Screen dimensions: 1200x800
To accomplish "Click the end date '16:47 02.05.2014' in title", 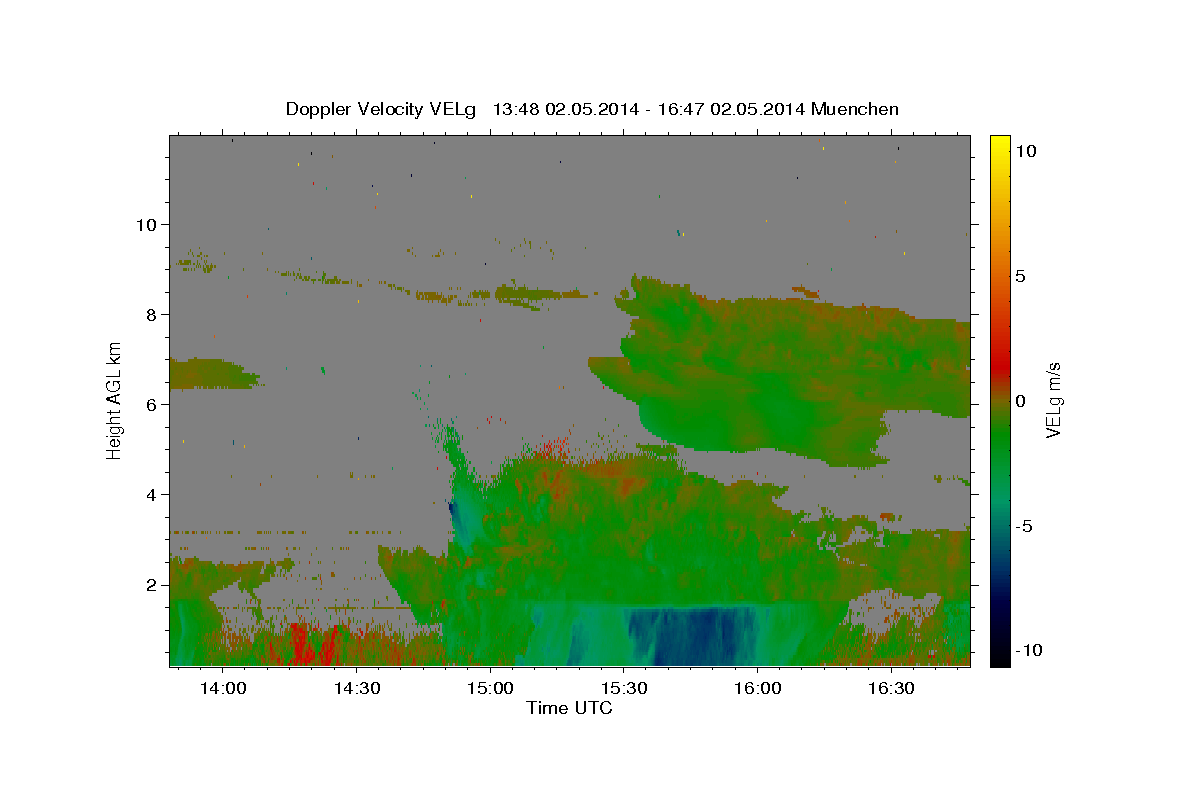I will [x=732, y=109].
